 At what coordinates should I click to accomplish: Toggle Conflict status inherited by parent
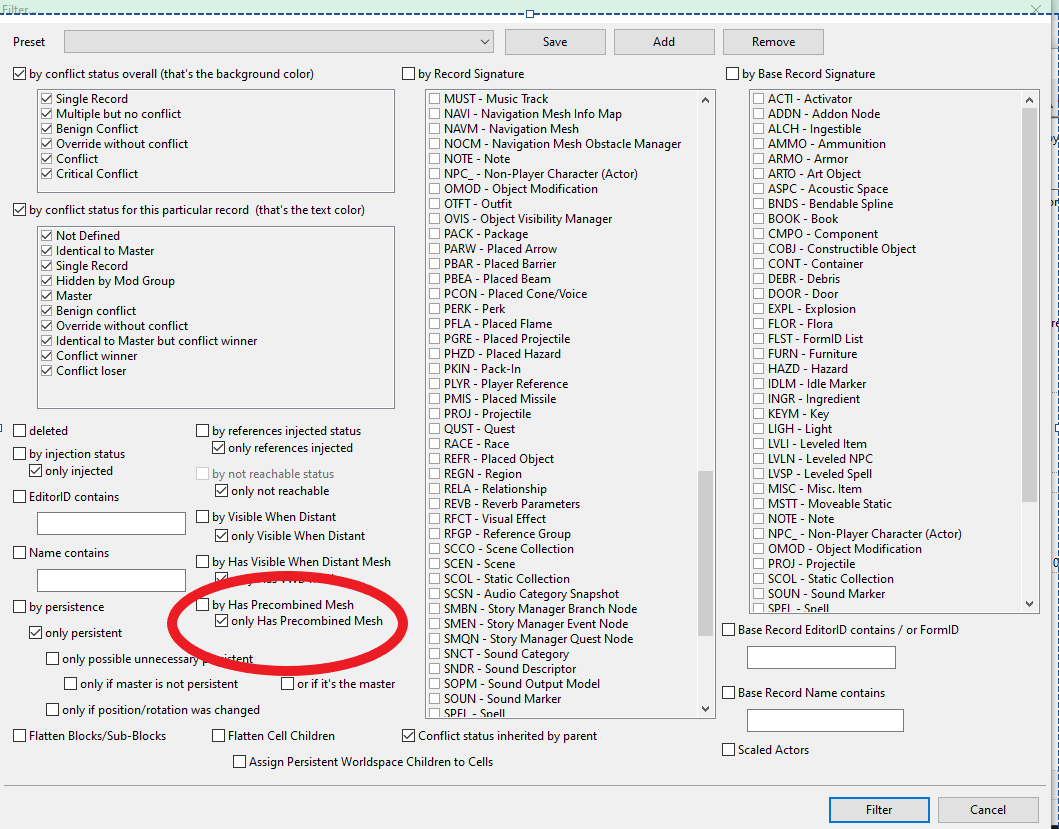(408, 735)
